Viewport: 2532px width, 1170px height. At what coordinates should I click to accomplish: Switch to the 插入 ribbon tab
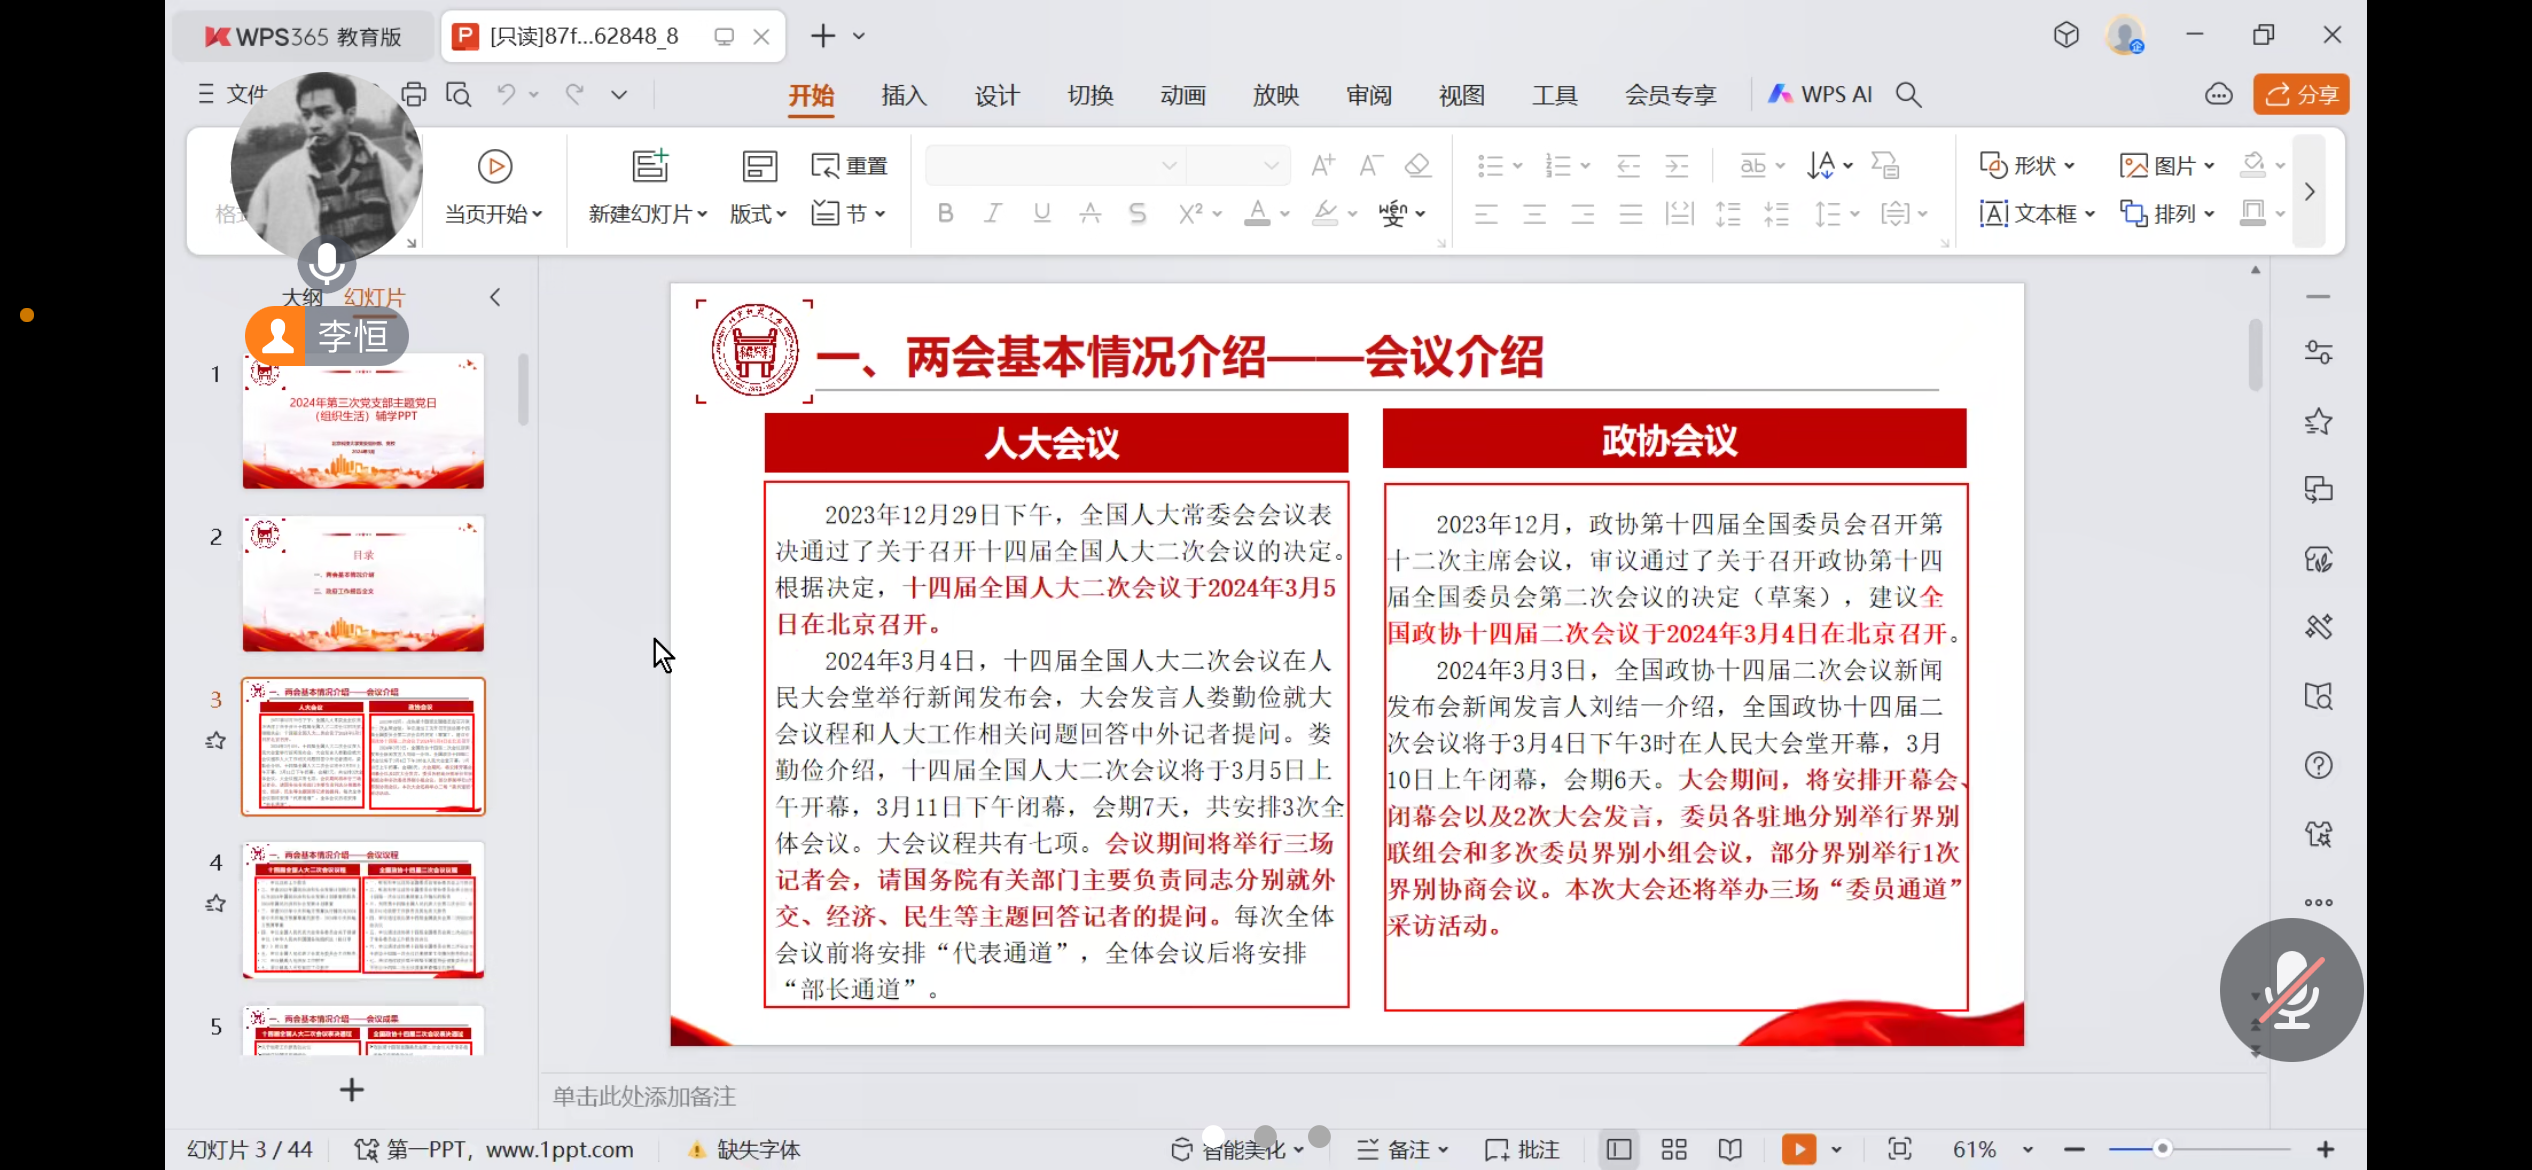click(x=903, y=94)
